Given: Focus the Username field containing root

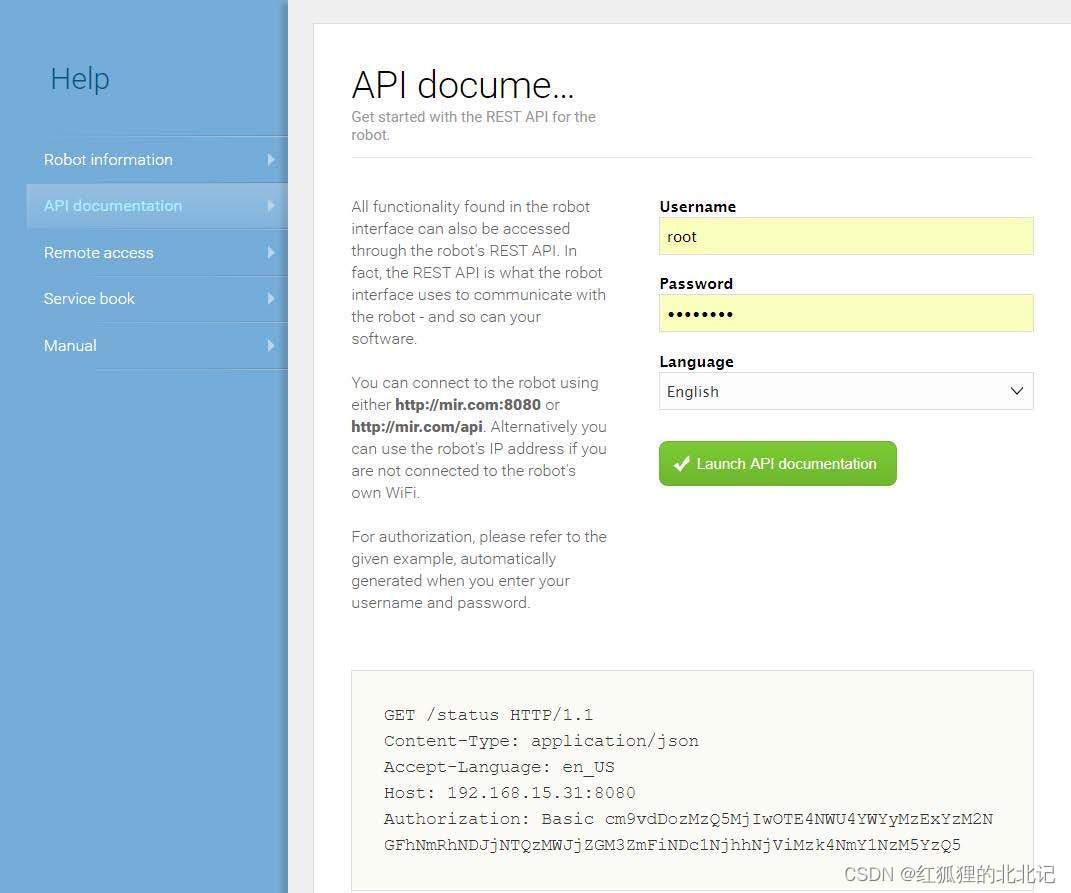Looking at the screenshot, I should (x=846, y=236).
